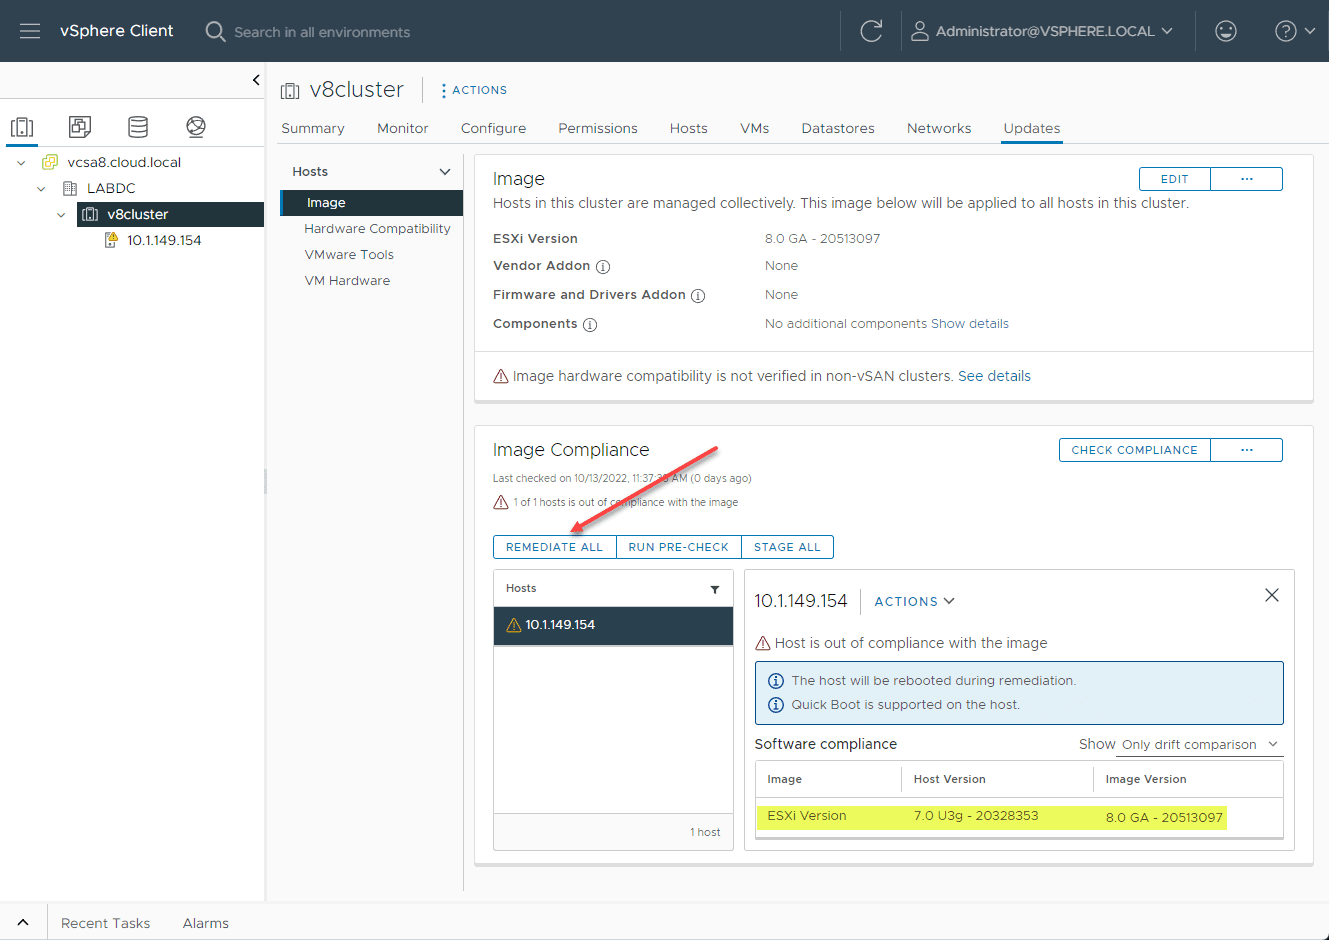
Task: Click the v8cluster cluster icon in header
Action: coord(290,91)
